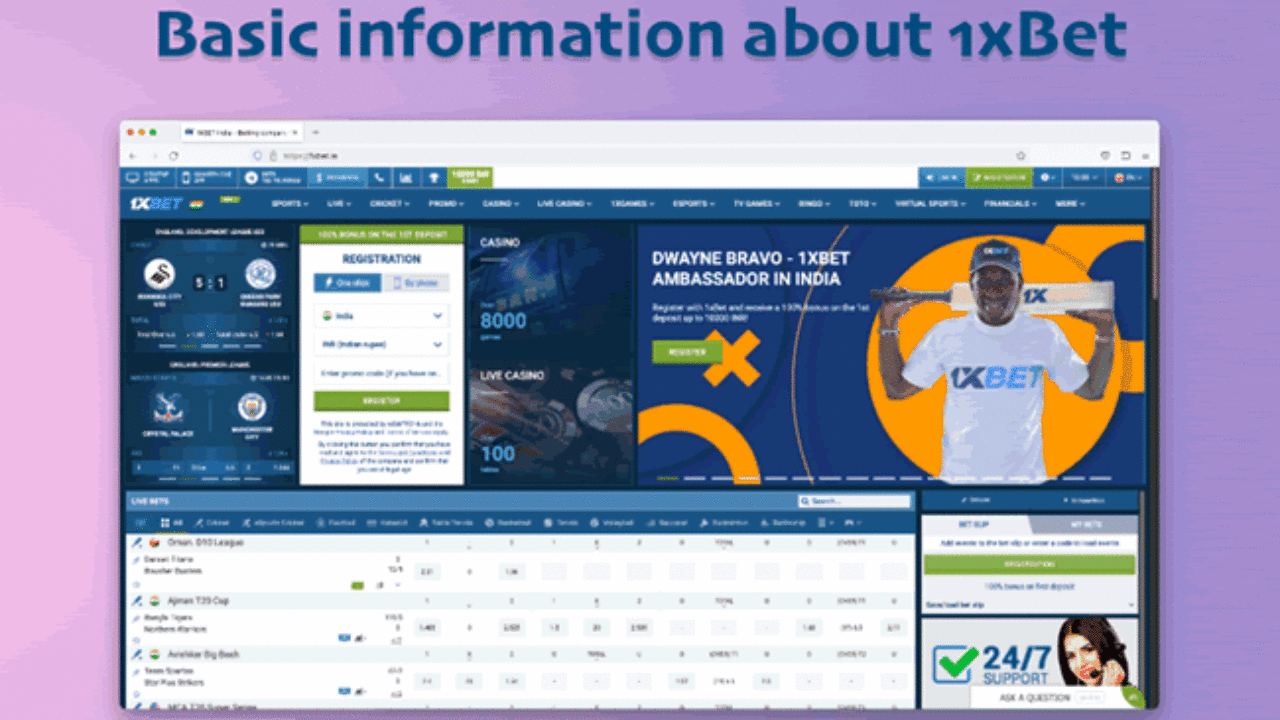This screenshot has height=720, width=1280.
Task: Open the India country dropdown
Action: point(381,315)
